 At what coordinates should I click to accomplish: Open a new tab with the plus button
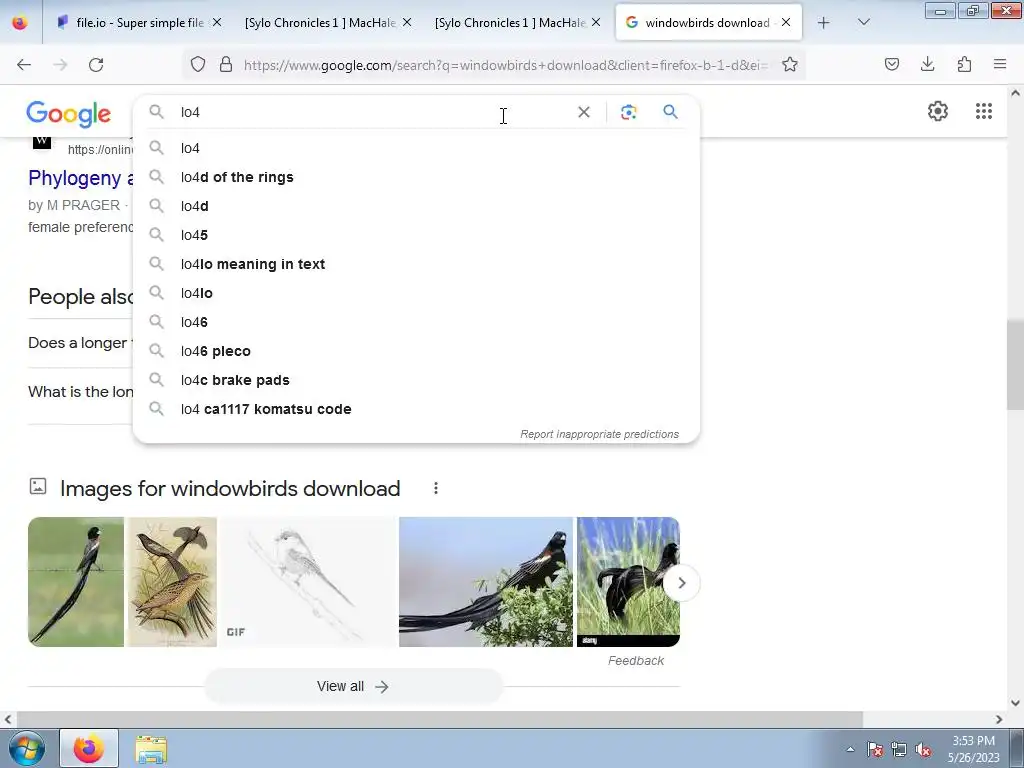point(824,23)
